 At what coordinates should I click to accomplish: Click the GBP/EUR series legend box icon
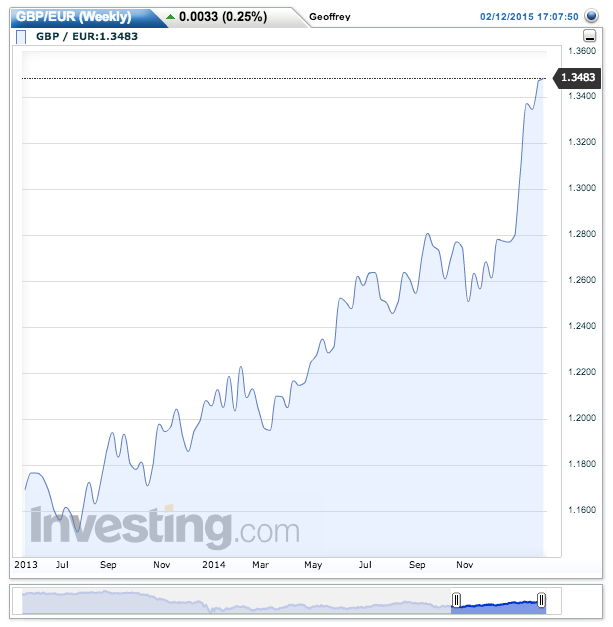coord(22,37)
